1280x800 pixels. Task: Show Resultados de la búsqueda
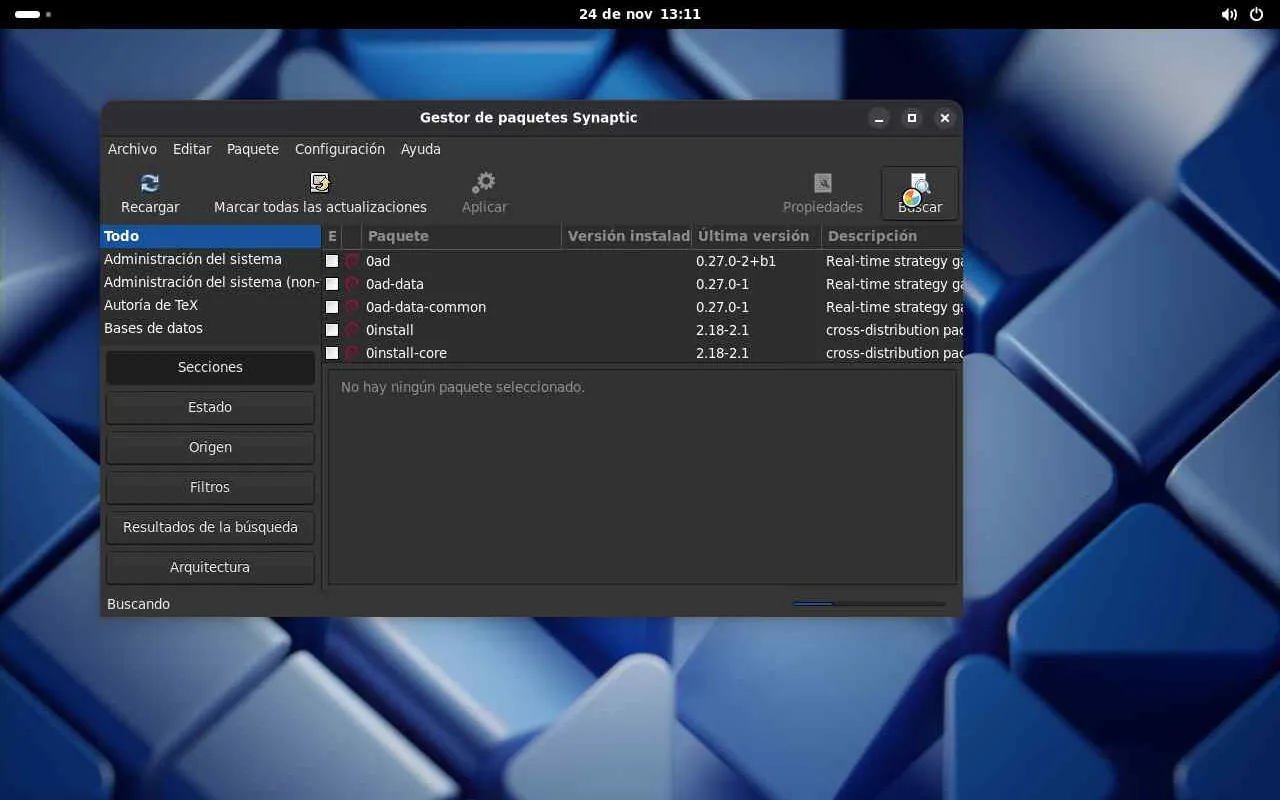point(210,527)
